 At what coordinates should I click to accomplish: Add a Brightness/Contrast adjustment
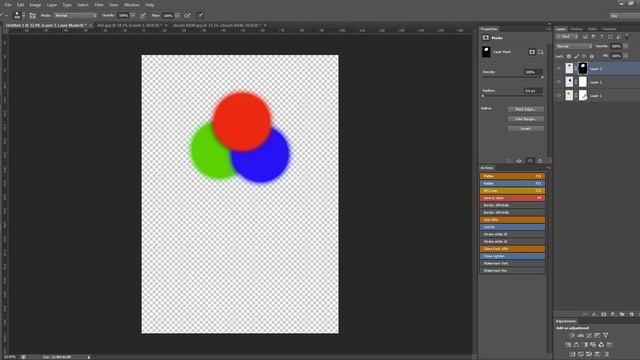pyautogui.click(x=572, y=335)
